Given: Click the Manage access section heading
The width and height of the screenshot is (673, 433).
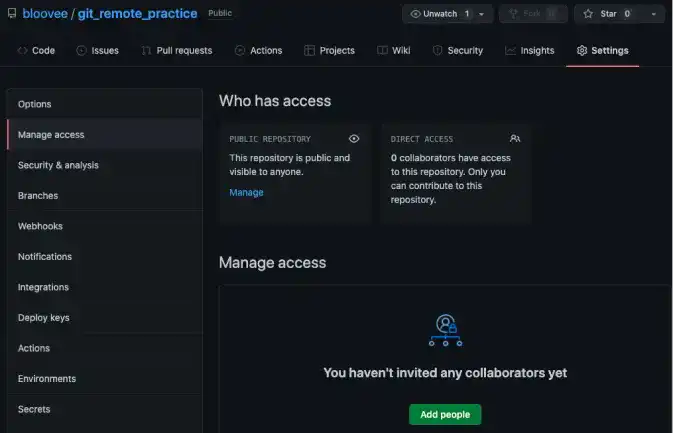Looking at the screenshot, I should click(273, 263).
